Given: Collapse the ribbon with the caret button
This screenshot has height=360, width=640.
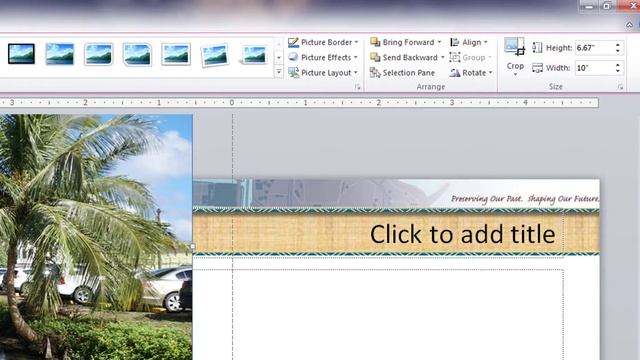Looking at the screenshot, I should point(629,25).
